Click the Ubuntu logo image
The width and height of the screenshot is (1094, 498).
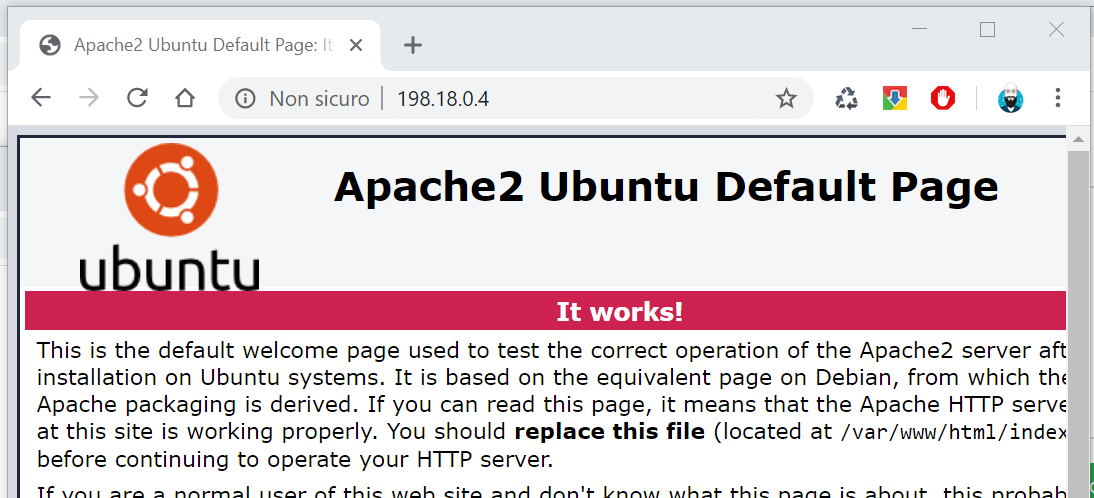[170, 216]
